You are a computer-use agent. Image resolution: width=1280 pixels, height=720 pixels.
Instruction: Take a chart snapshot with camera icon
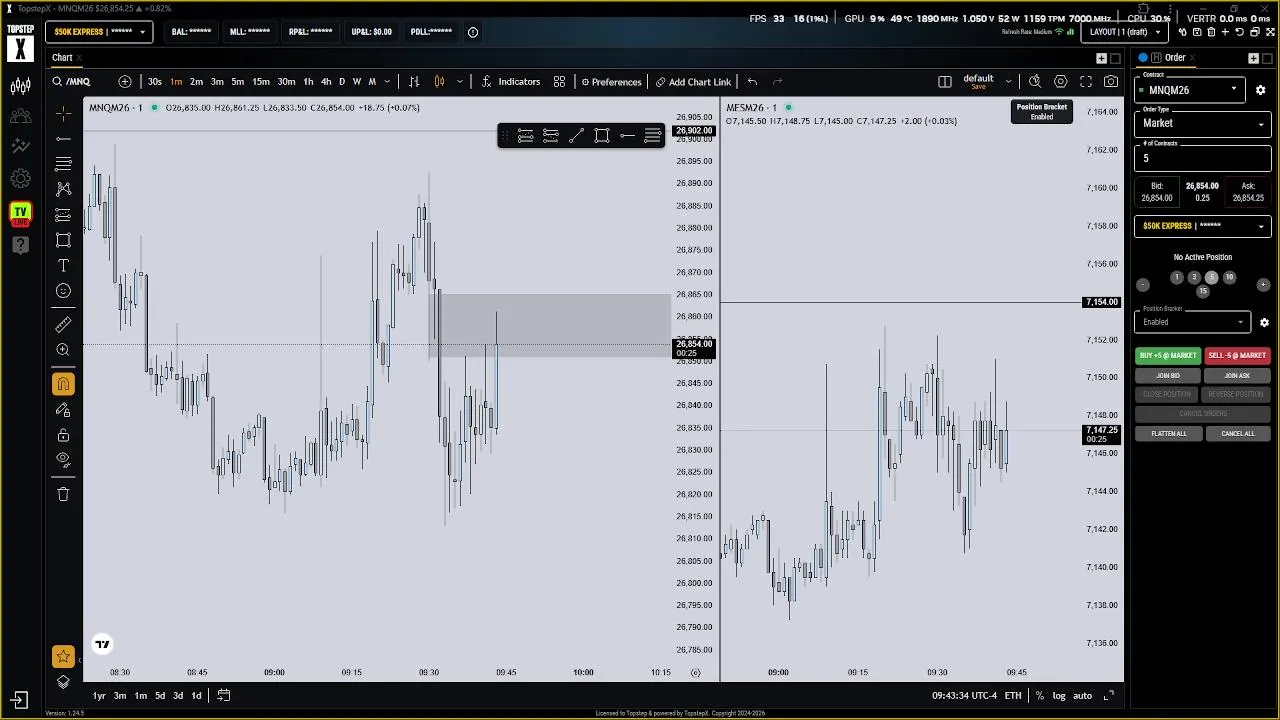click(1111, 82)
